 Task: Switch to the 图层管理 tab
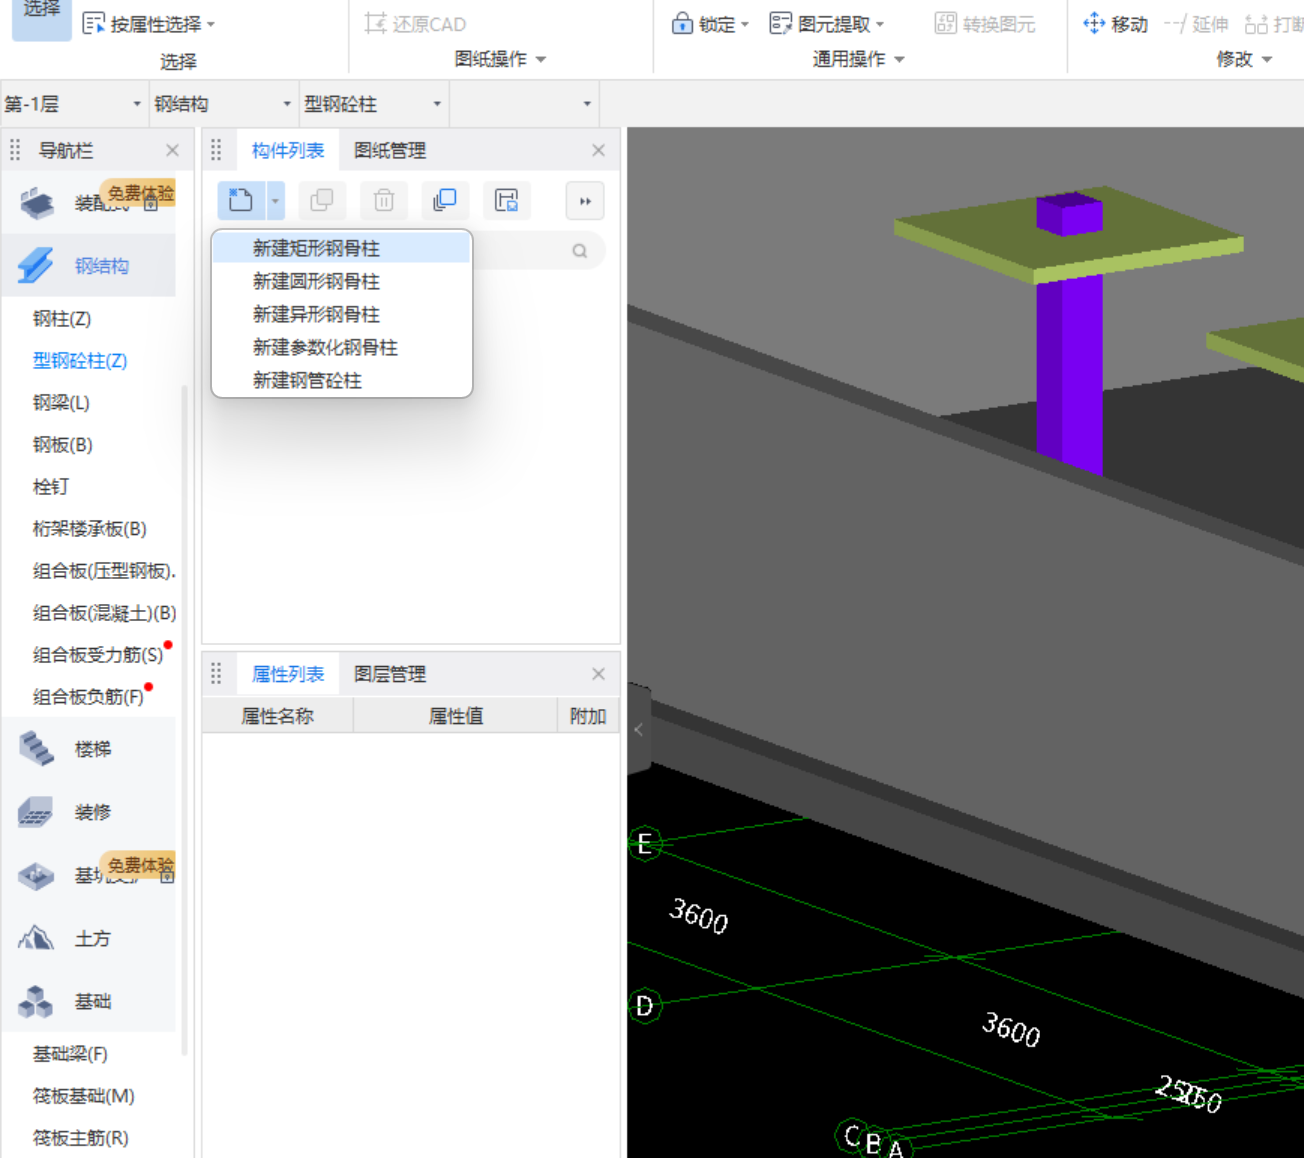[x=390, y=675]
